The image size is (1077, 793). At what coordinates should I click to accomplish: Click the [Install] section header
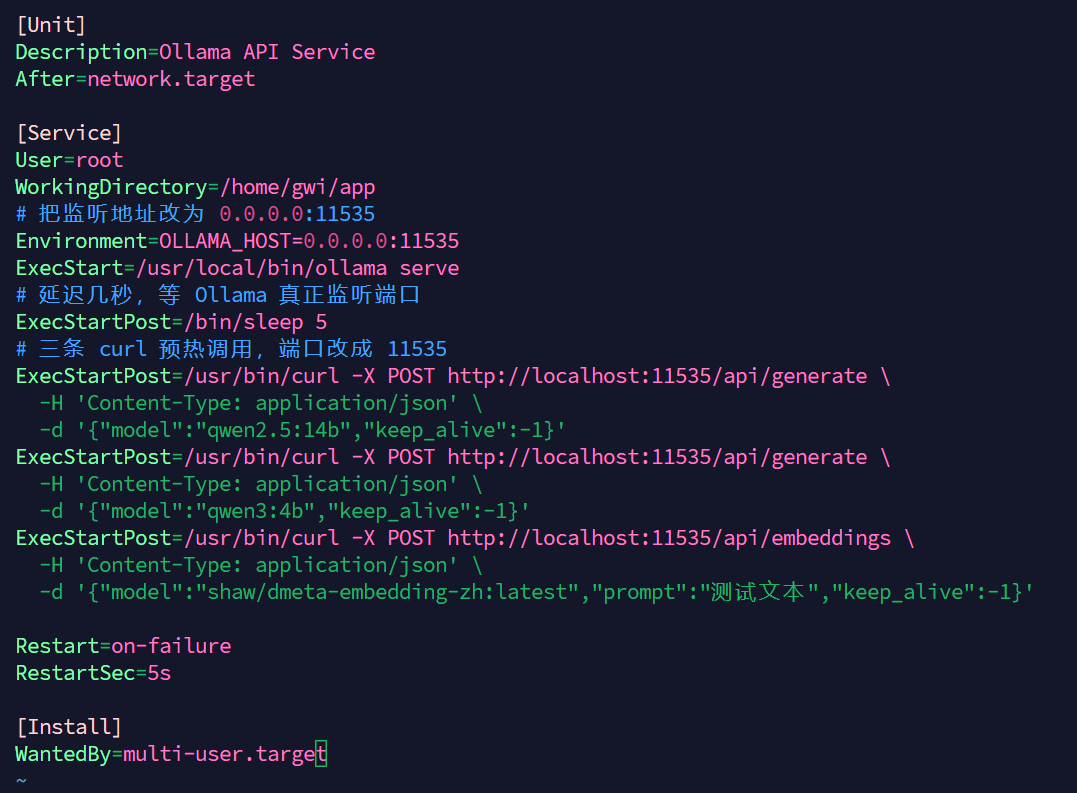pos(69,727)
